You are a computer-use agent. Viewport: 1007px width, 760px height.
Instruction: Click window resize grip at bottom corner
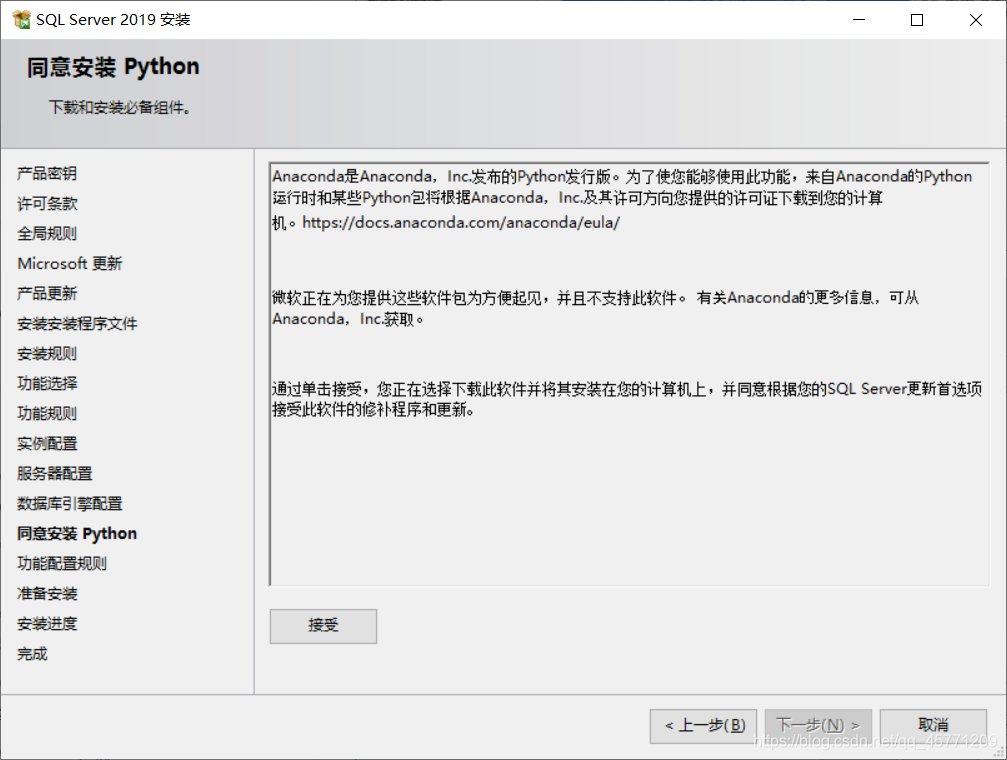click(x=999, y=752)
